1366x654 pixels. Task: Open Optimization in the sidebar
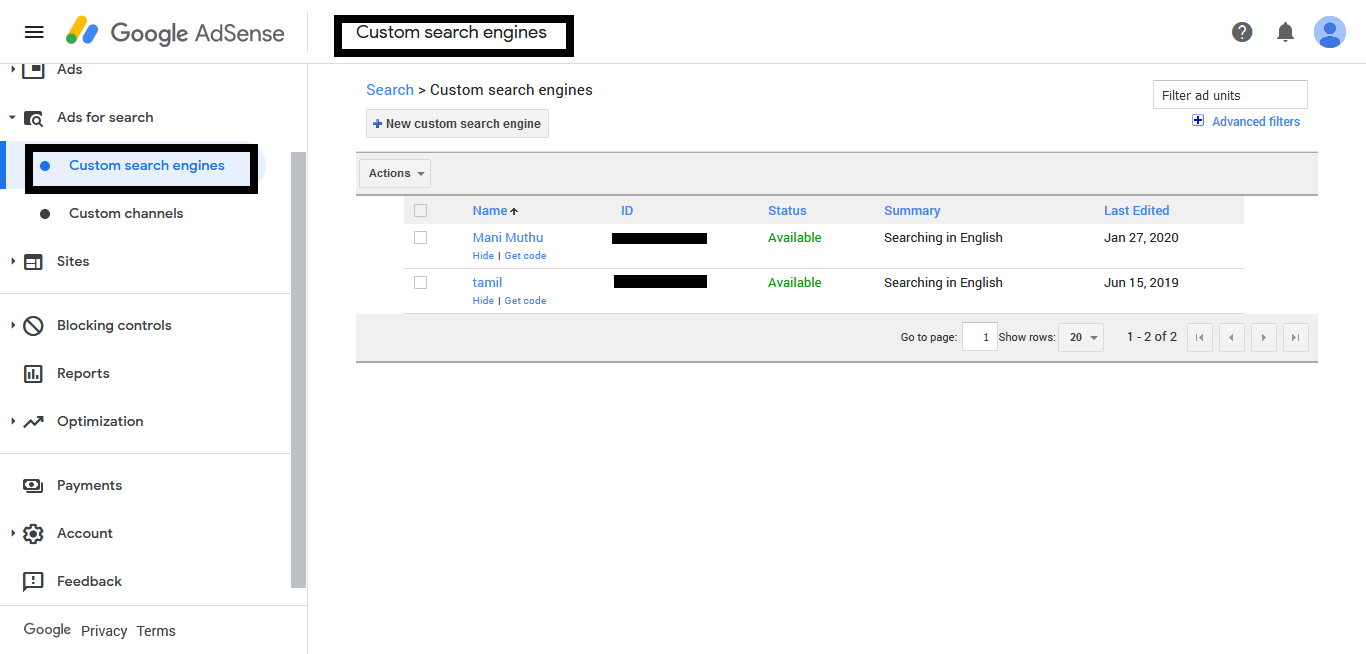point(100,422)
